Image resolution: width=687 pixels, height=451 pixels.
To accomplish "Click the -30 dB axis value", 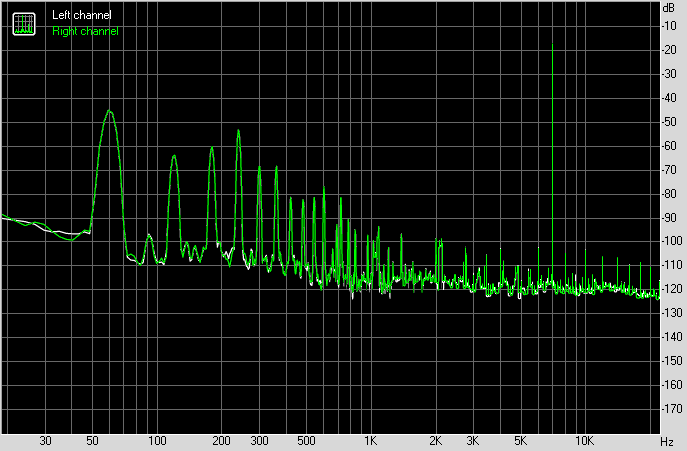I will pyautogui.click(x=669, y=74).
